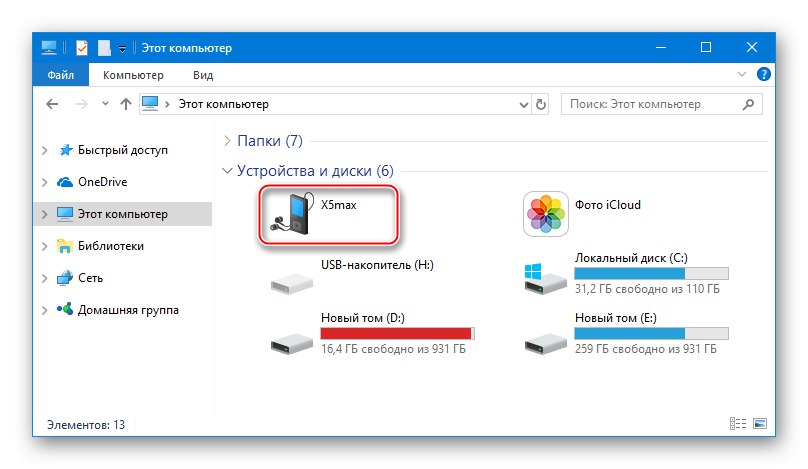Select Быстрый доступ in navigation pane
The width and height of the screenshot is (808, 469).
pyautogui.click(x=123, y=150)
